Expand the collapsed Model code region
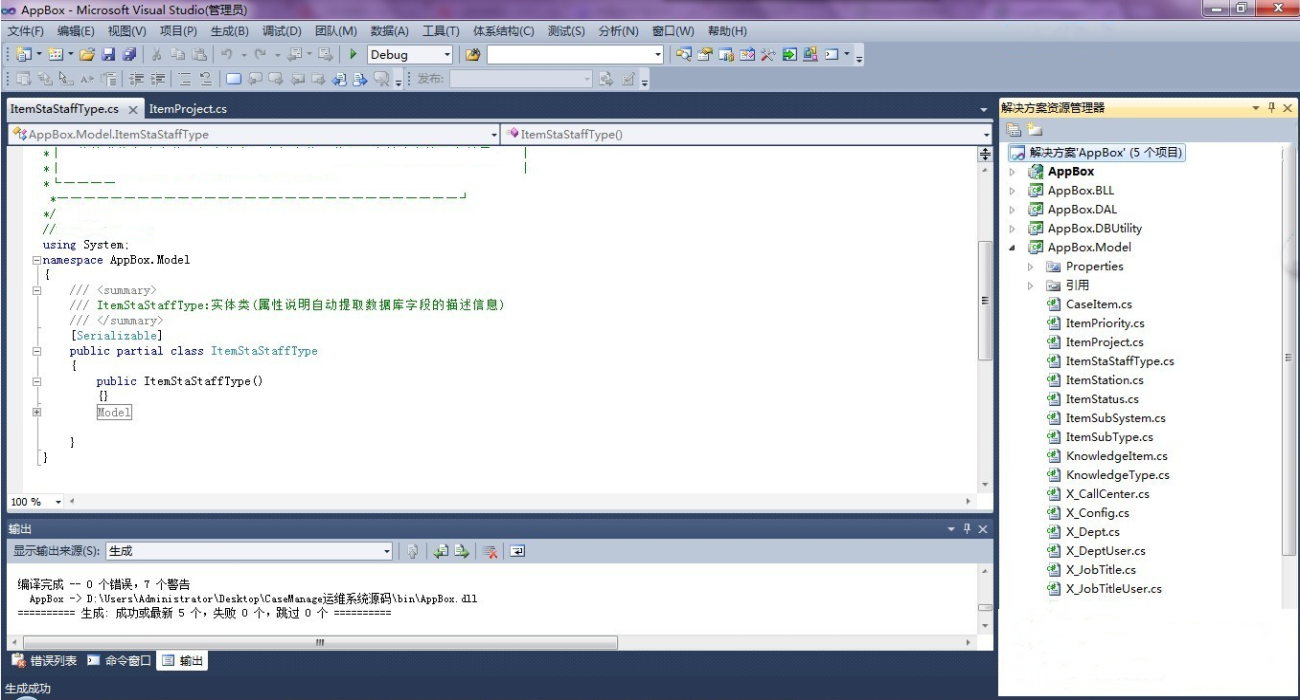 [x=37, y=412]
